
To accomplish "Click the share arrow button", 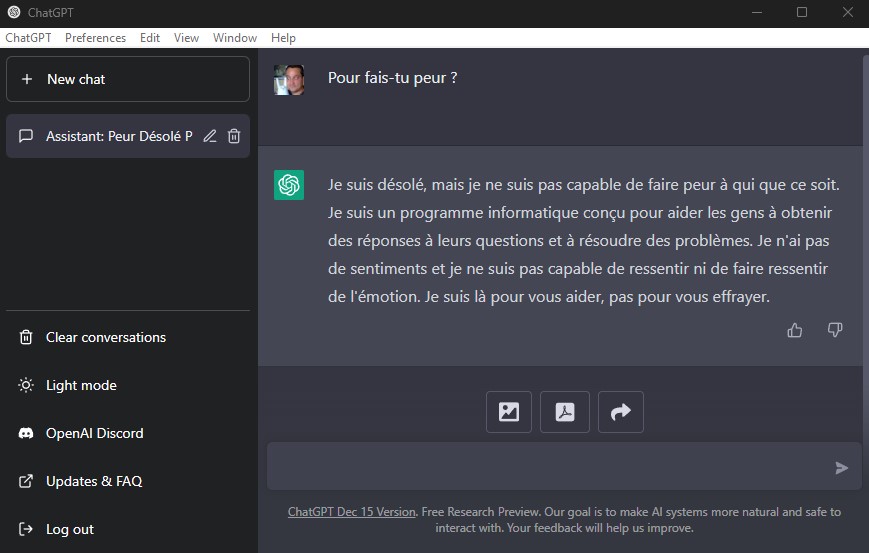I will (621, 412).
